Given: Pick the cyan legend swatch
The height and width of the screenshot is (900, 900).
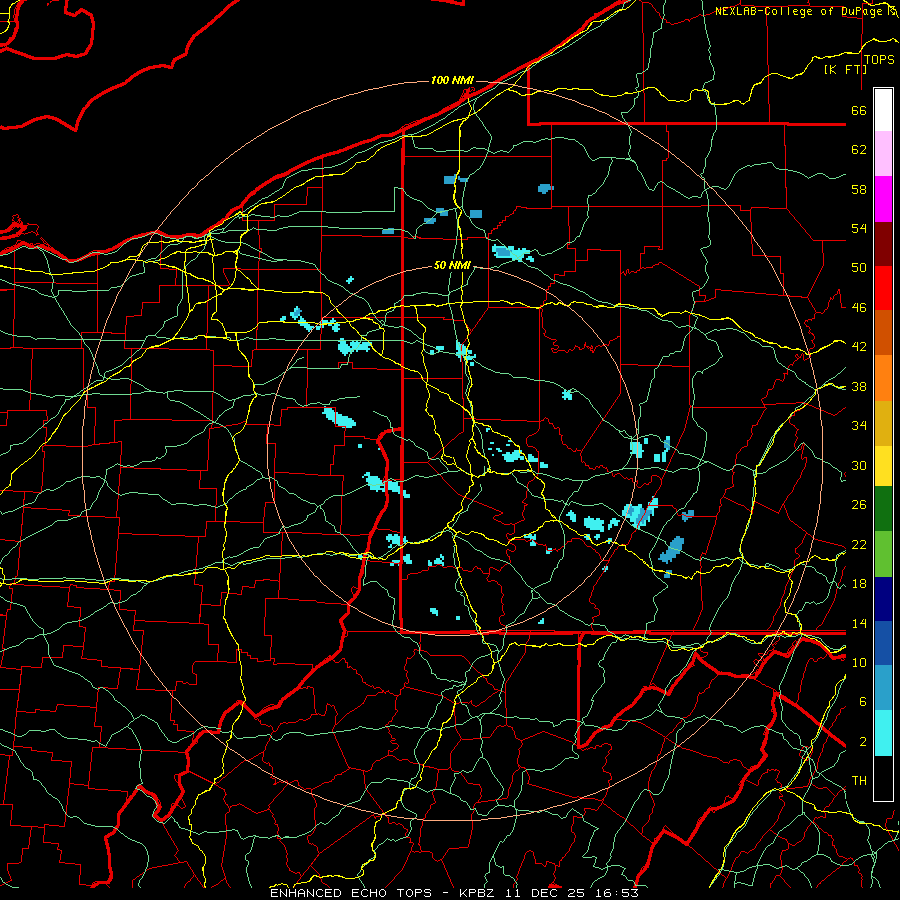Looking at the screenshot, I should 883,733.
